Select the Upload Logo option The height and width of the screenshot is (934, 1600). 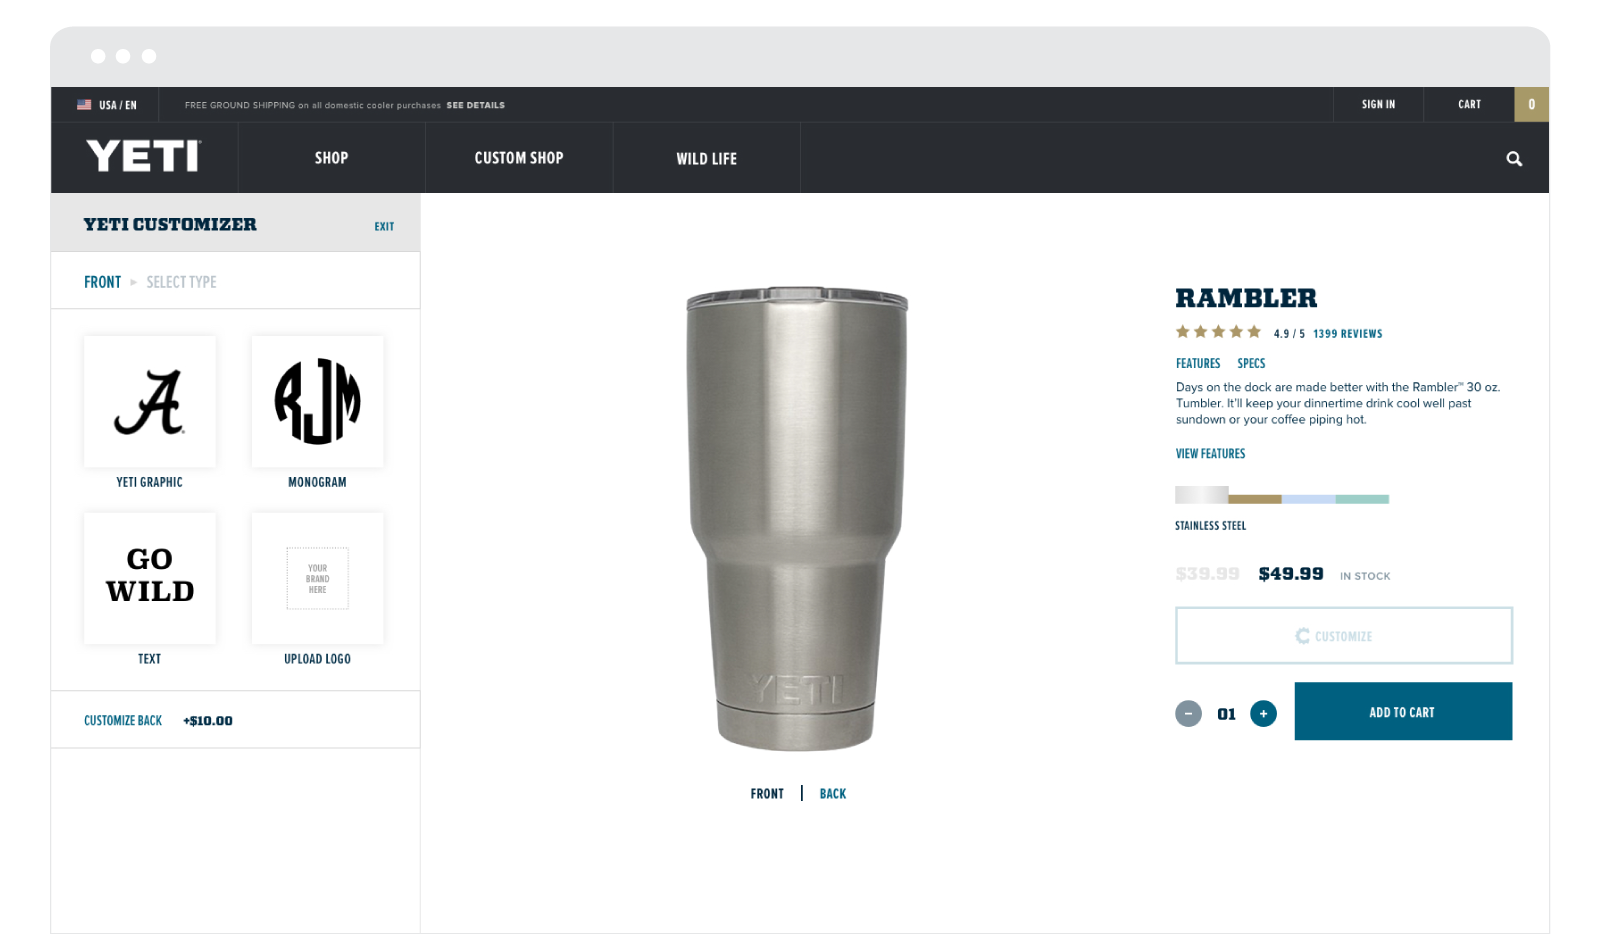point(318,578)
